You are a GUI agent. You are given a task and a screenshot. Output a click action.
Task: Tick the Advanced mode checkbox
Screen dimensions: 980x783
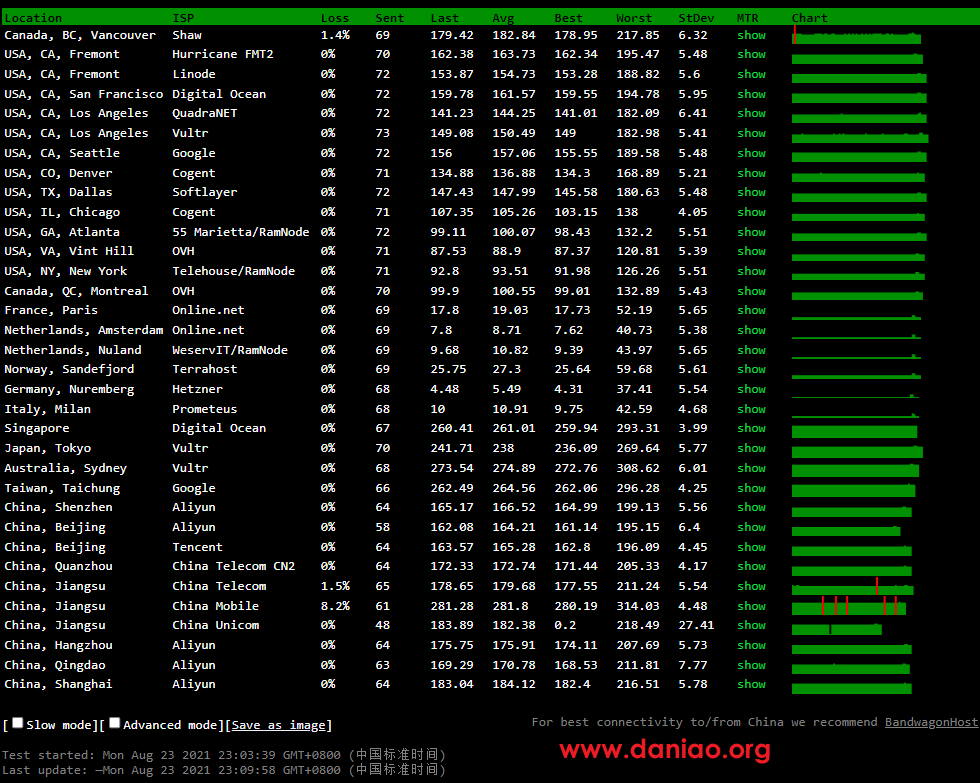coord(114,723)
